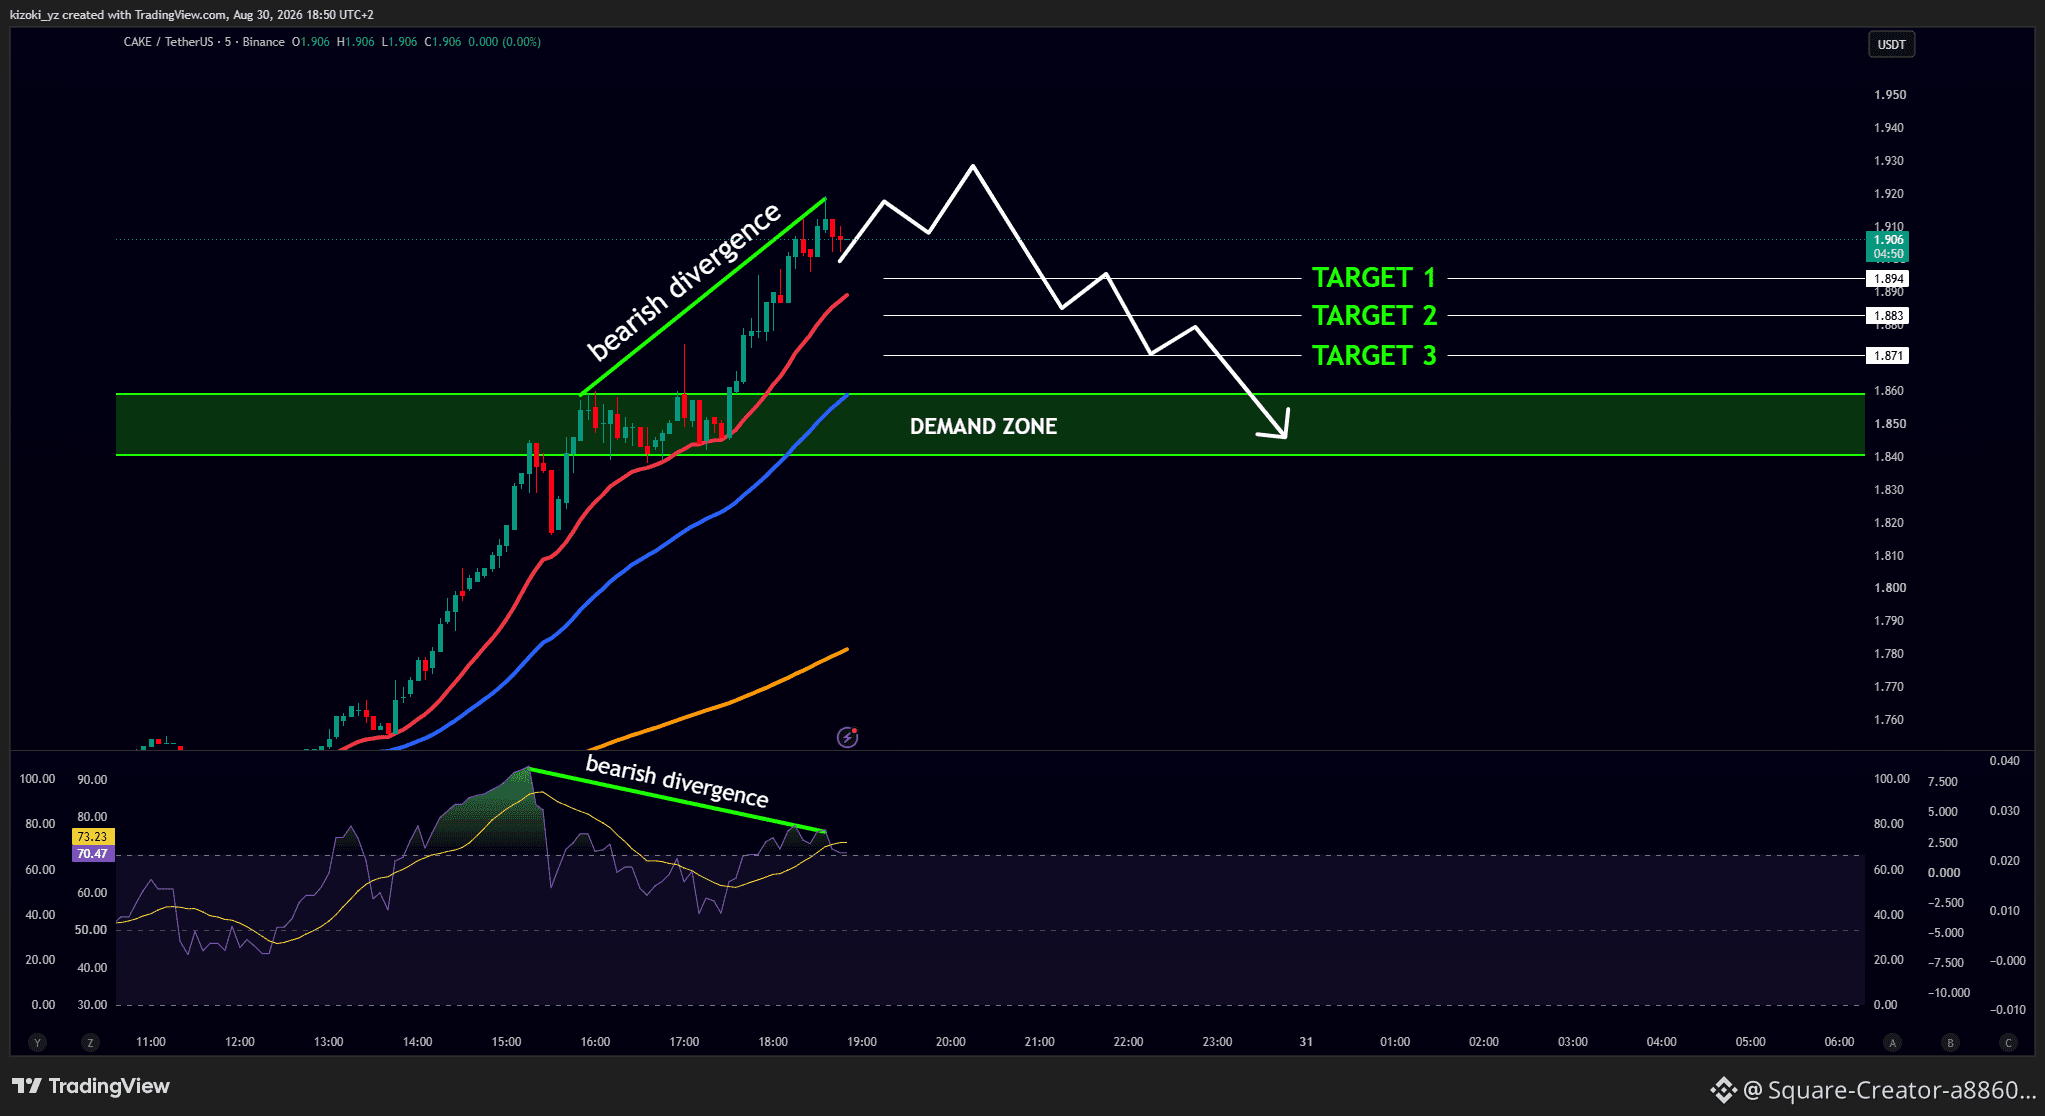This screenshot has width=2045, height=1116.
Task: Click the 1.800 price axis label
Action: pyautogui.click(x=1890, y=588)
